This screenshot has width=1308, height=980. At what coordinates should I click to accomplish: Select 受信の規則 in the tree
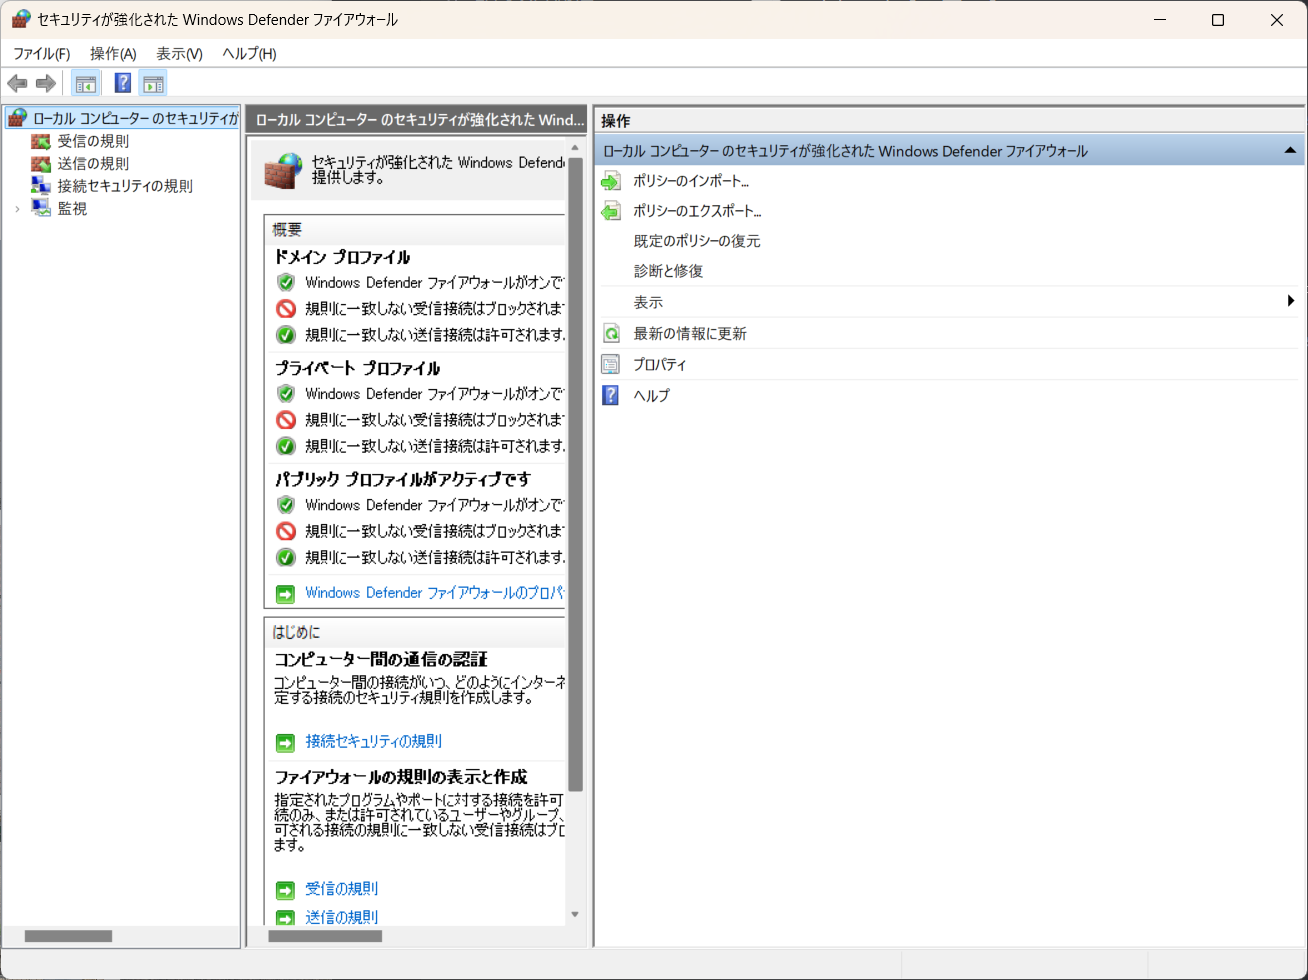93,141
